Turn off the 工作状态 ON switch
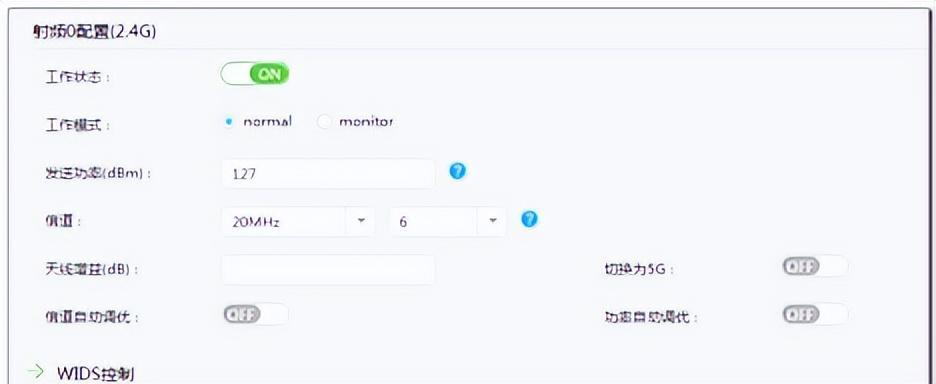936x384 pixels. coord(255,74)
